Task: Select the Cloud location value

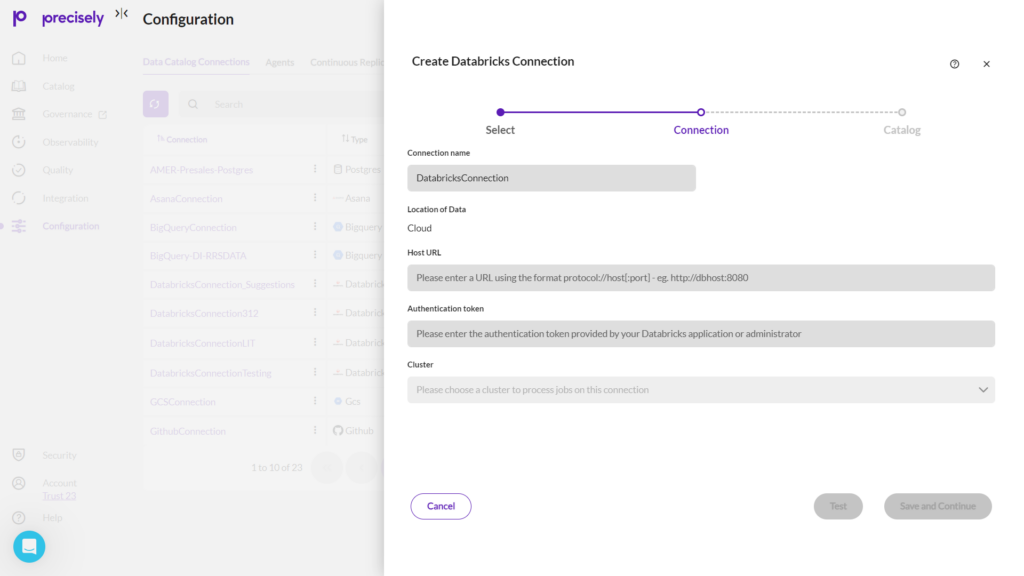Action: [419, 228]
